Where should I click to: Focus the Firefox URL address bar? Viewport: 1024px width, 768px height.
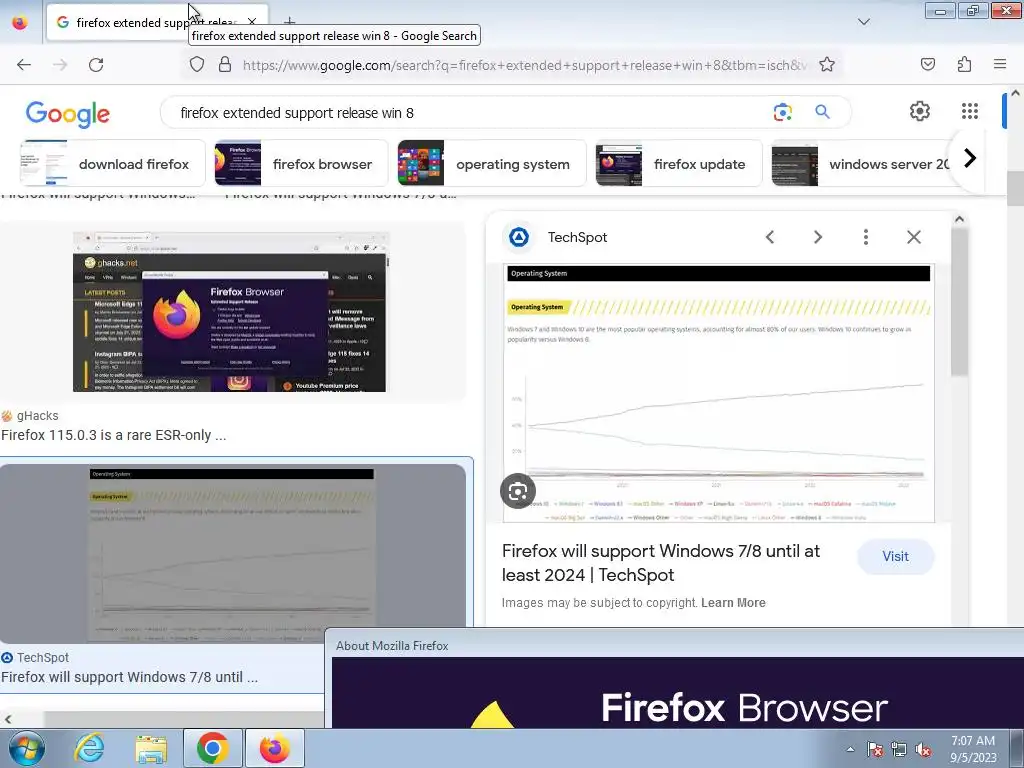tap(524, 65)
